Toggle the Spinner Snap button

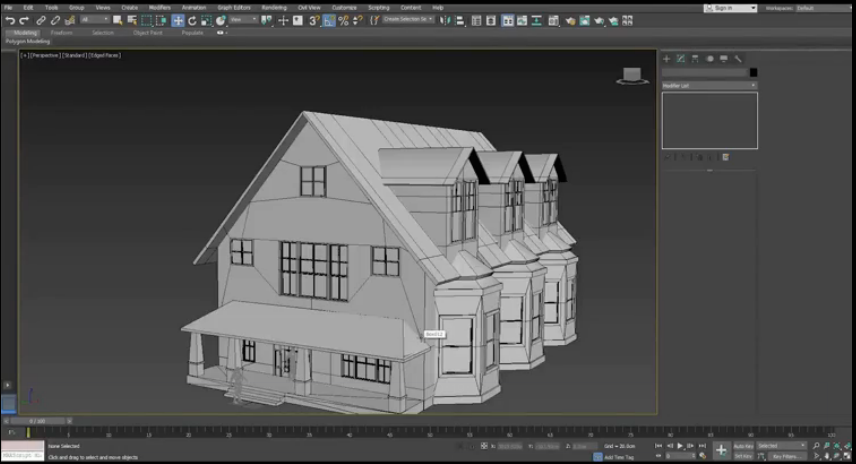point(358,21)
